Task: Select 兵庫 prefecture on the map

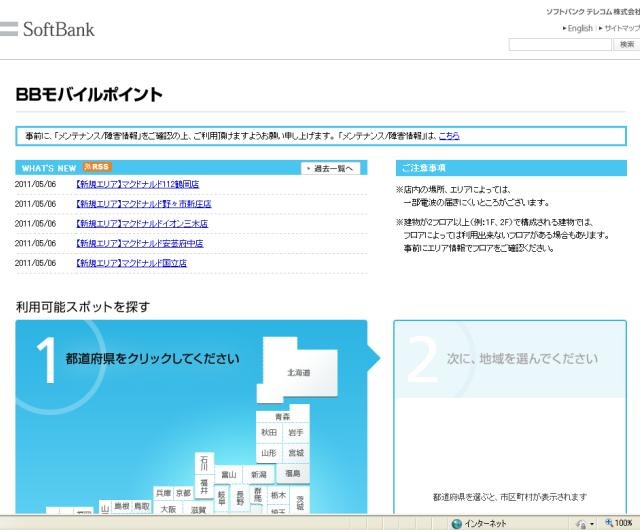Action: coord(163,493)
